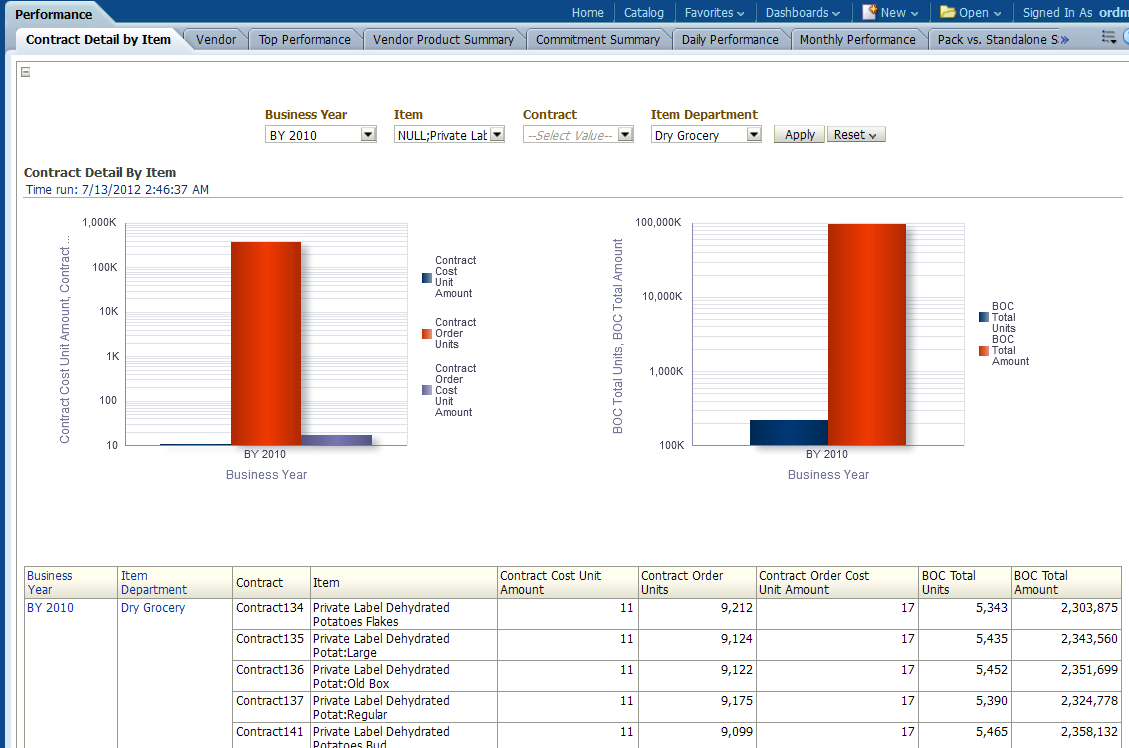Click the New document icon

point(870,12)
